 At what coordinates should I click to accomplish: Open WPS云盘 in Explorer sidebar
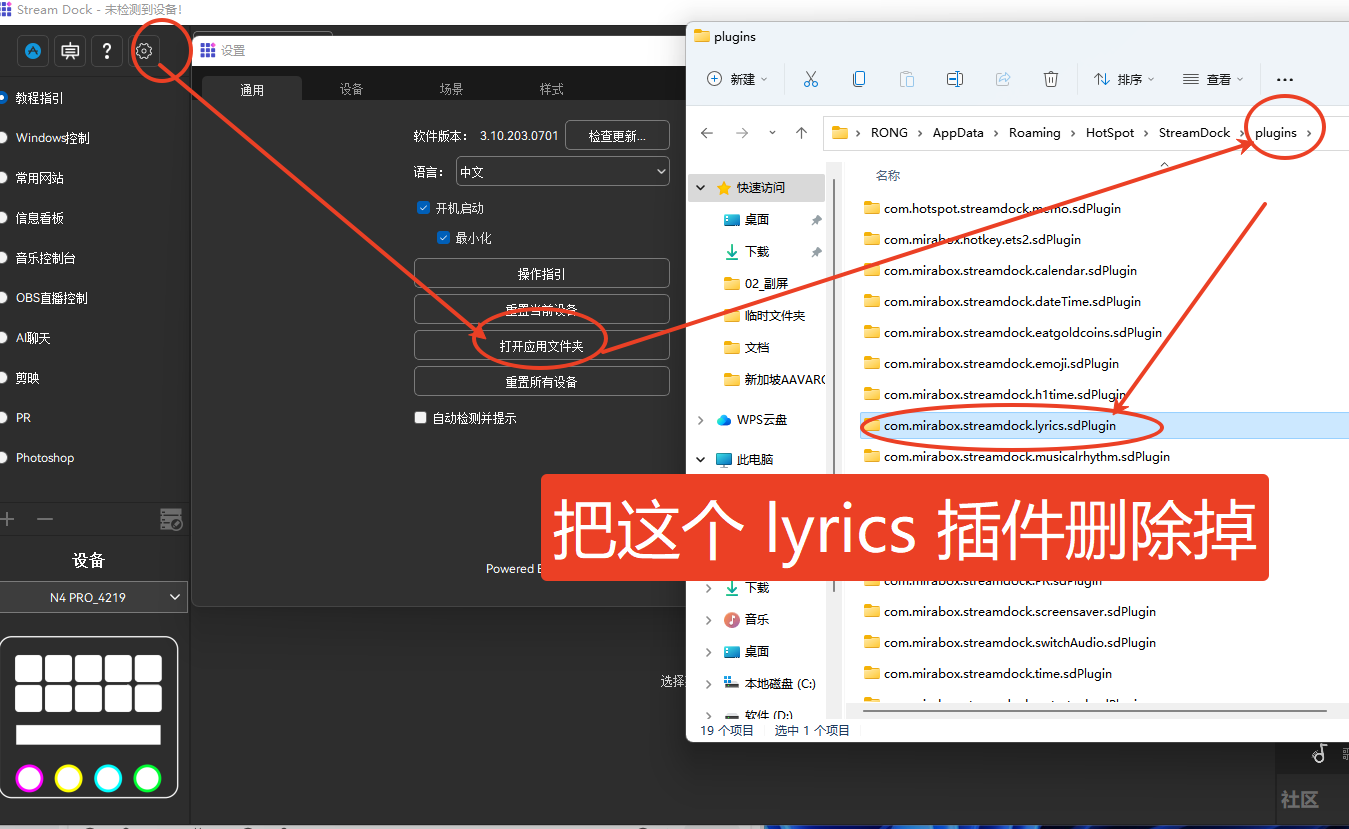pyautogui.click(x=762, y=420)
